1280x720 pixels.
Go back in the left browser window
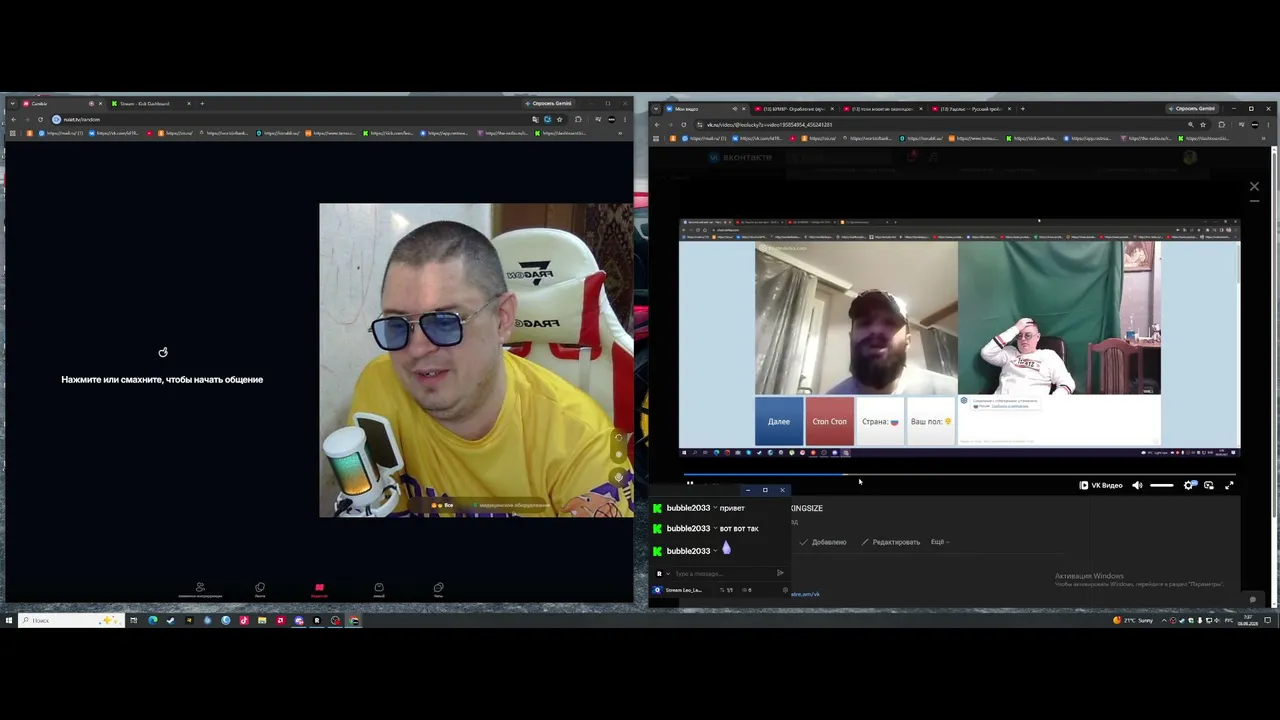click(x=13, y=119)
